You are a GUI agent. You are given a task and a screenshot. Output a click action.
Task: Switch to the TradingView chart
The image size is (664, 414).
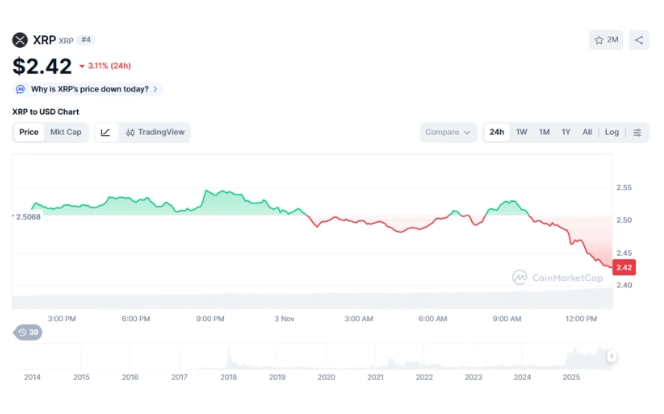coord(155,132)
